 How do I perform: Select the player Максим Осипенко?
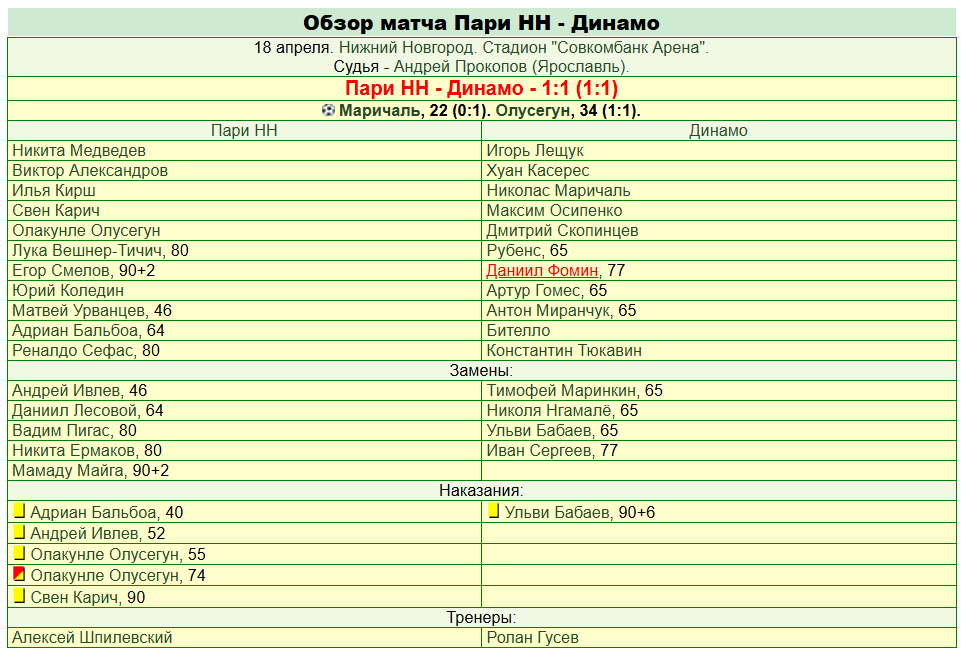555,210
